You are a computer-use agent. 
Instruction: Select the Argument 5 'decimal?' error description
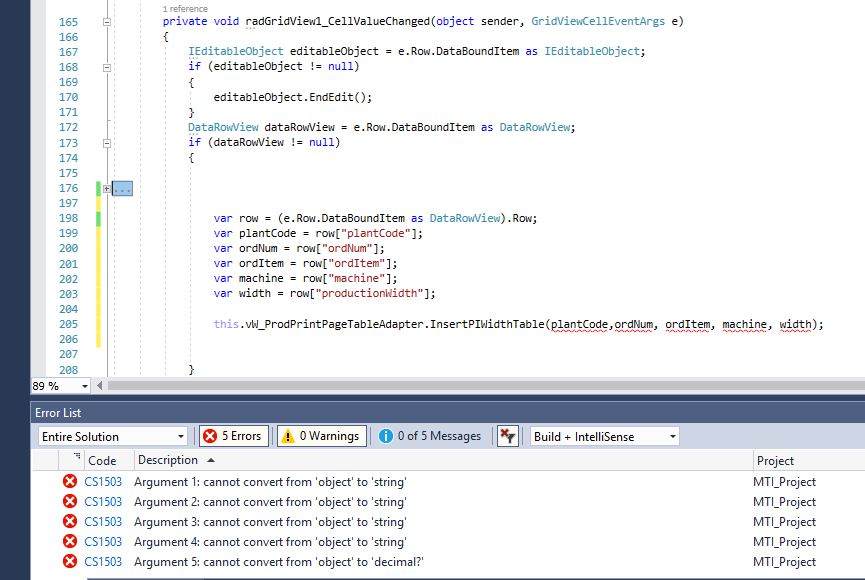click(x=279, y=562)
